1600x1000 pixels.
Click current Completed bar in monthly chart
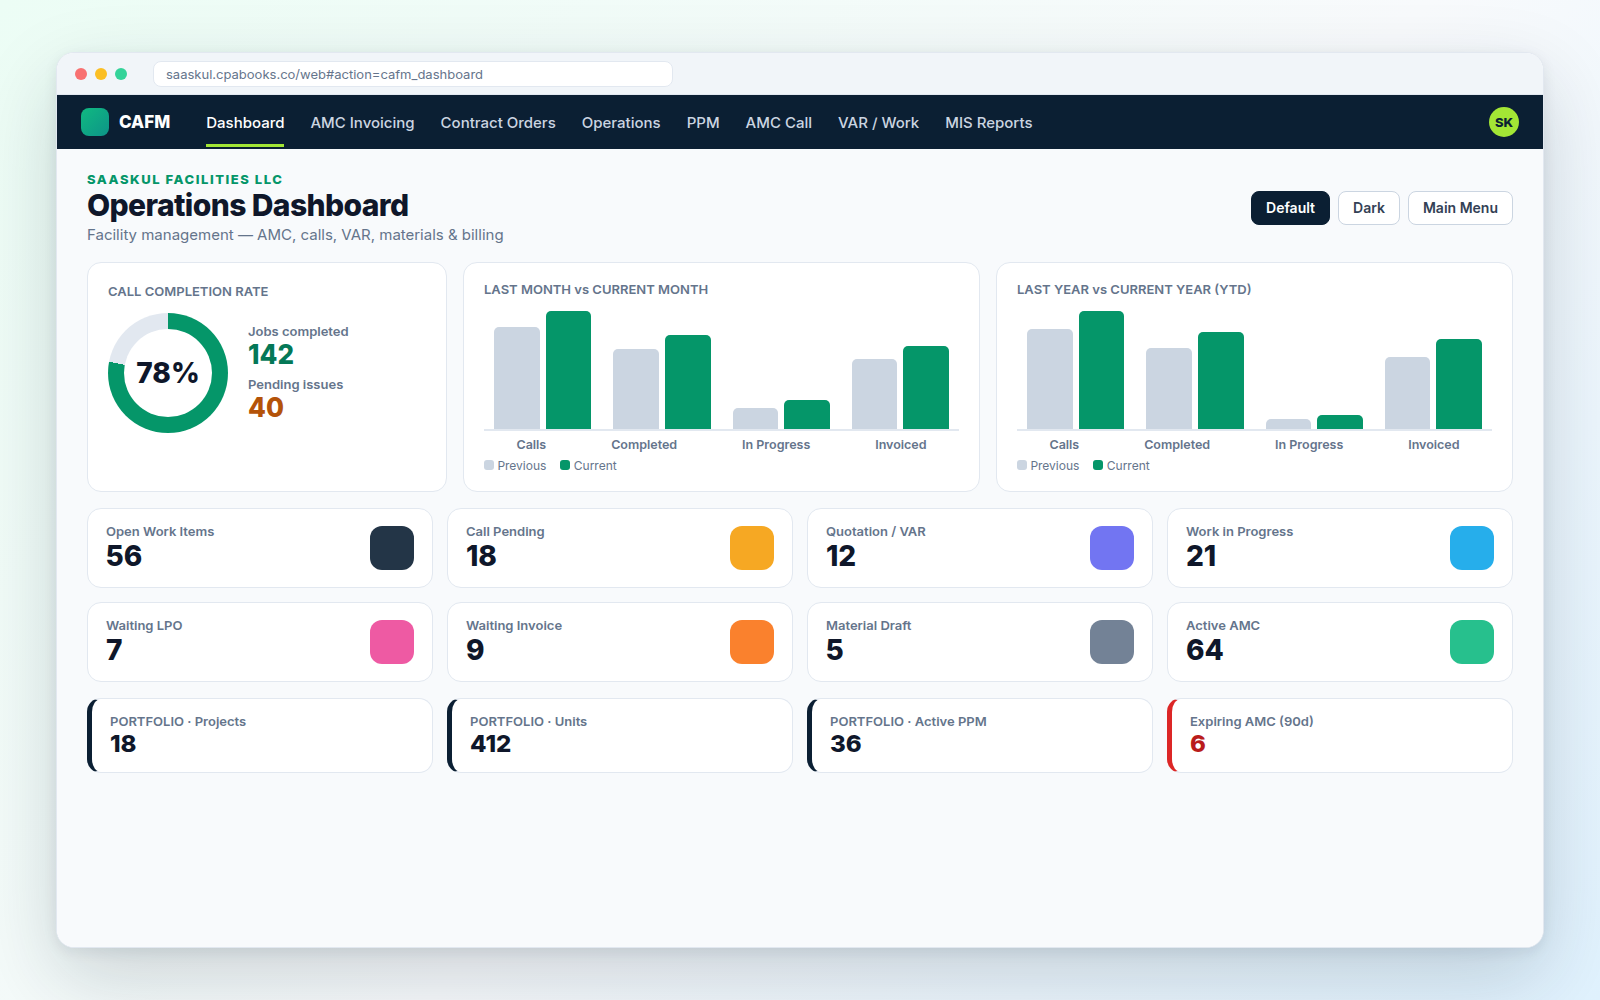coord(688,382)
